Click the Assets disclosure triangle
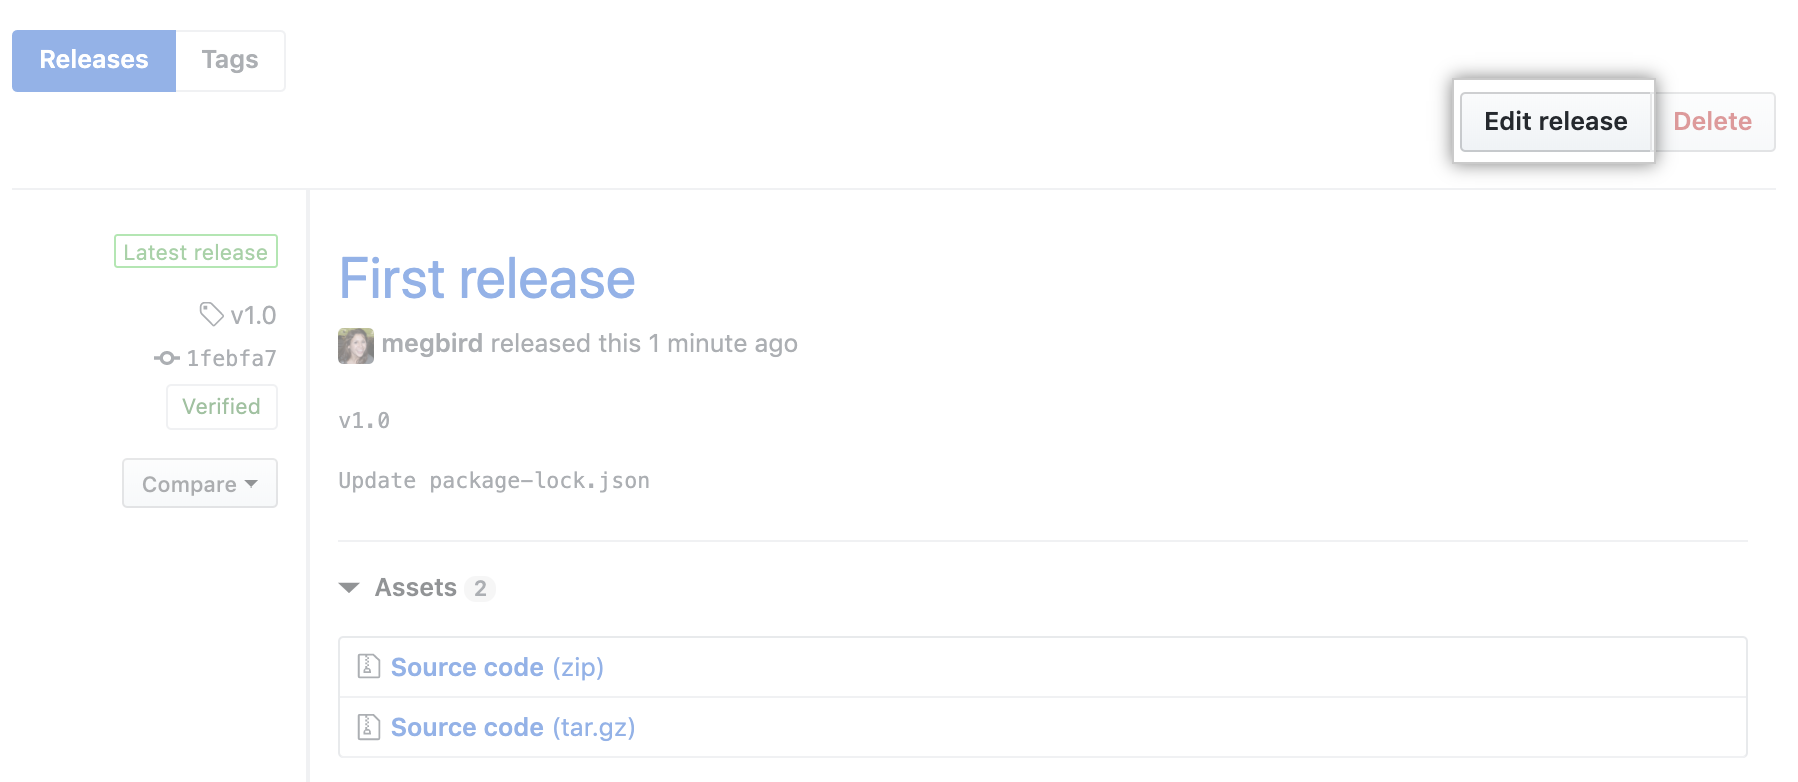 point(348,587)
